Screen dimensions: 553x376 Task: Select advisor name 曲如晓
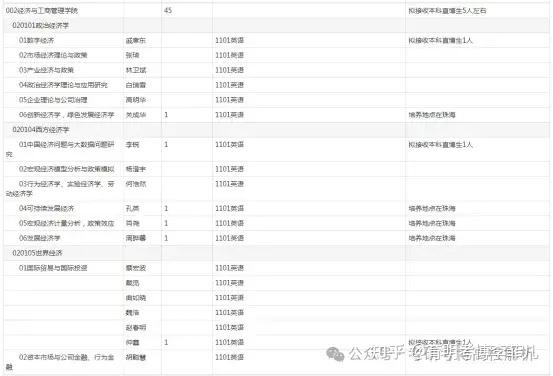[136, 298]
